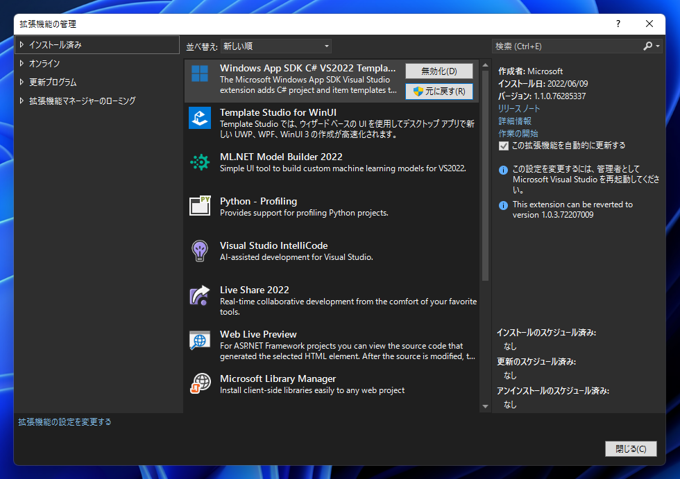Expand the インストール済み tree node
This screenshot has width=680, height=479.
(21, 45)
